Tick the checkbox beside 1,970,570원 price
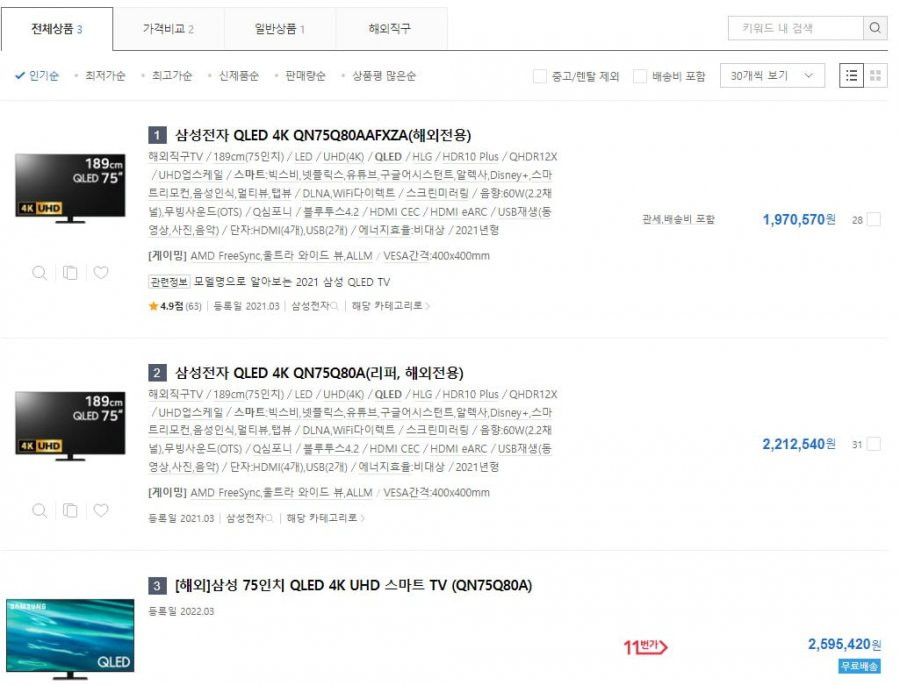 [874, 219]
